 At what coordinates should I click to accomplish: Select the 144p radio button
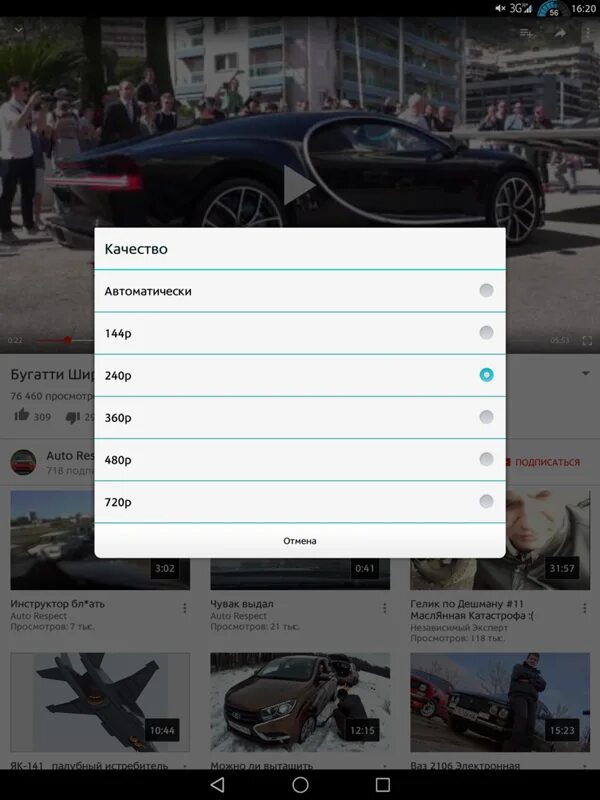[x=486, y=333]
